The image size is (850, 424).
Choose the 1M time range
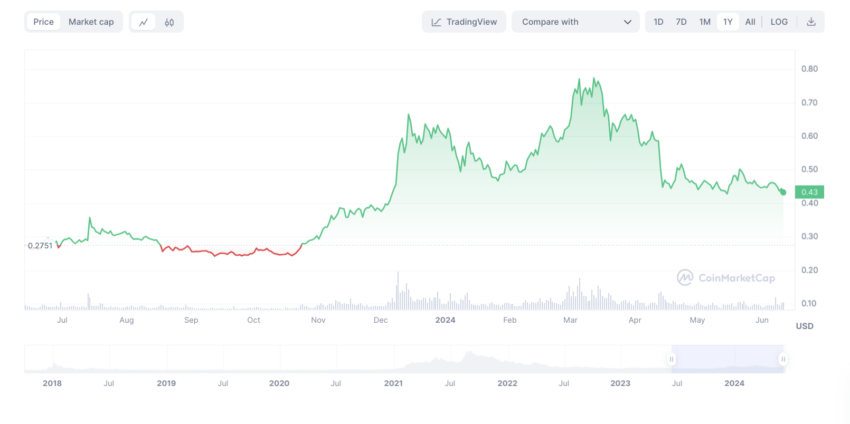[x=705, y=22]
